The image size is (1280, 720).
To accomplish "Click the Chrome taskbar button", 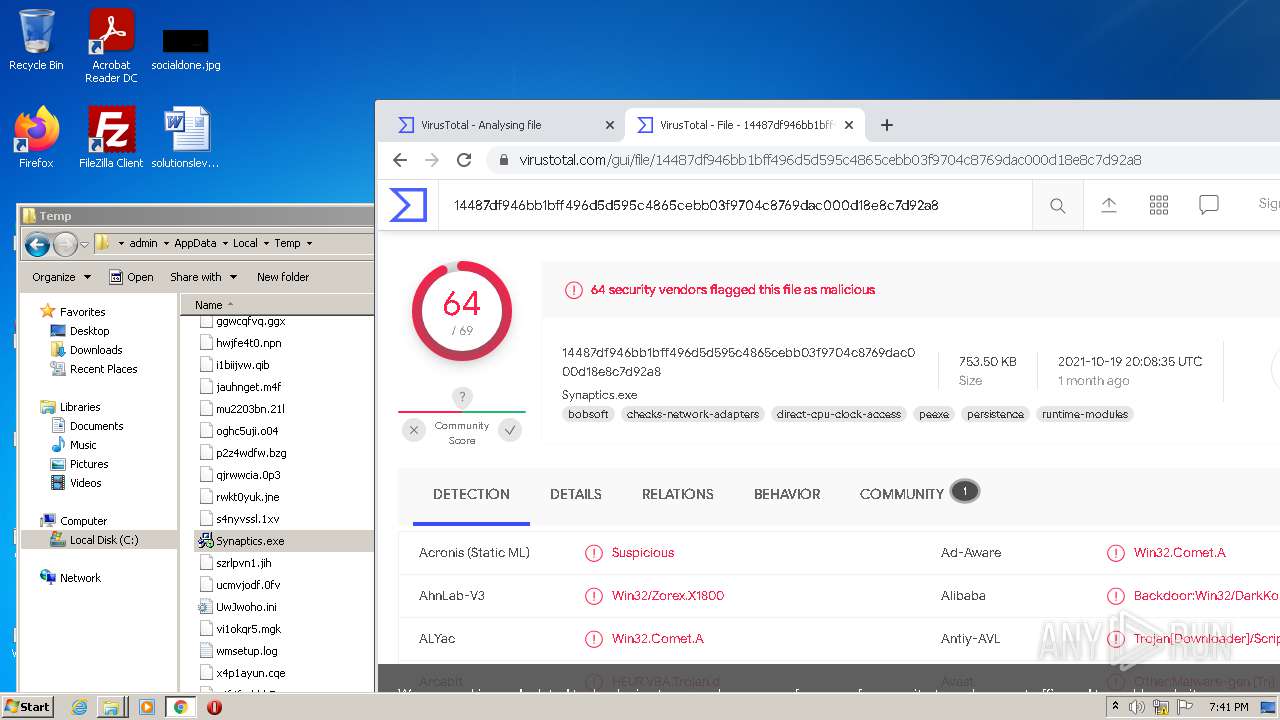I will tap(180, 707).
